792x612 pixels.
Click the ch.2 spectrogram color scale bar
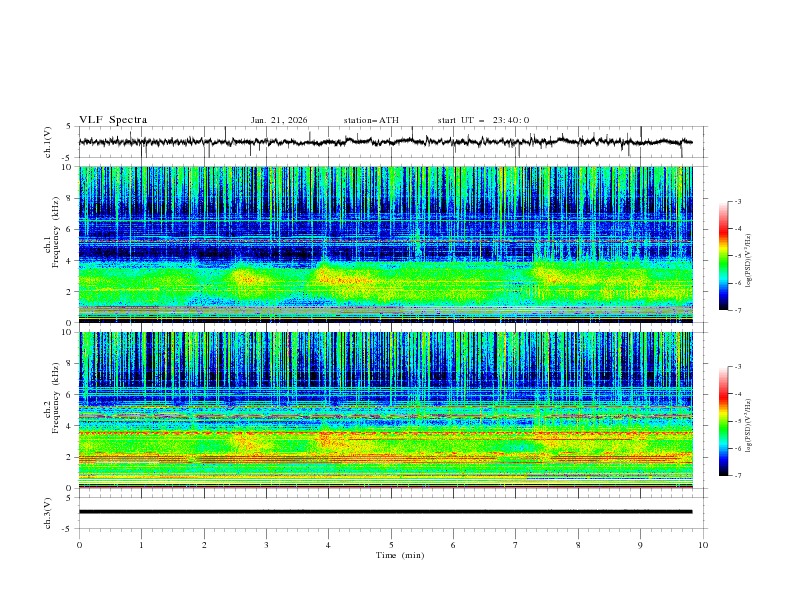tap(723, 421)
